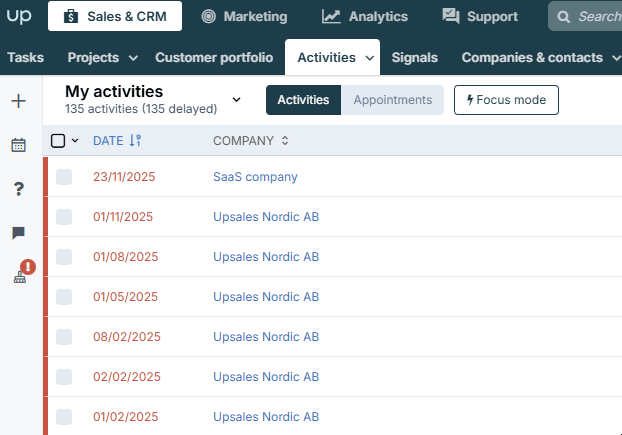Click the COMPANY sort arrows icon

(285, 140)
